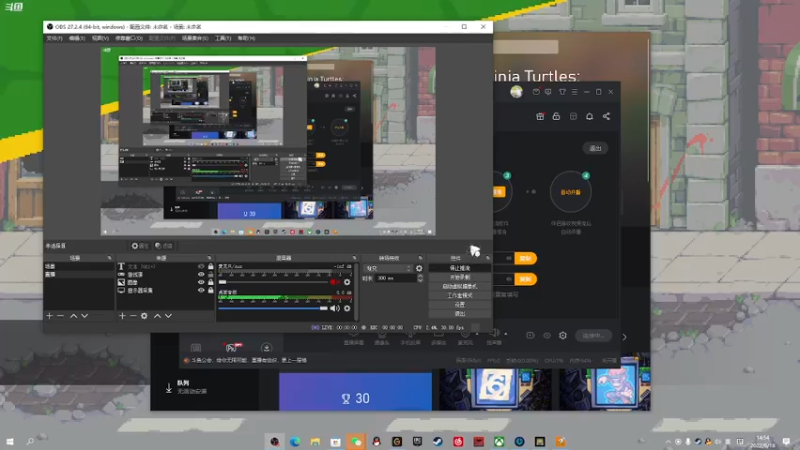The width and height of the screenshot is (800, 450).
Task: Toggle visibility of the 游戏源 source
Action: click(201, 274)
